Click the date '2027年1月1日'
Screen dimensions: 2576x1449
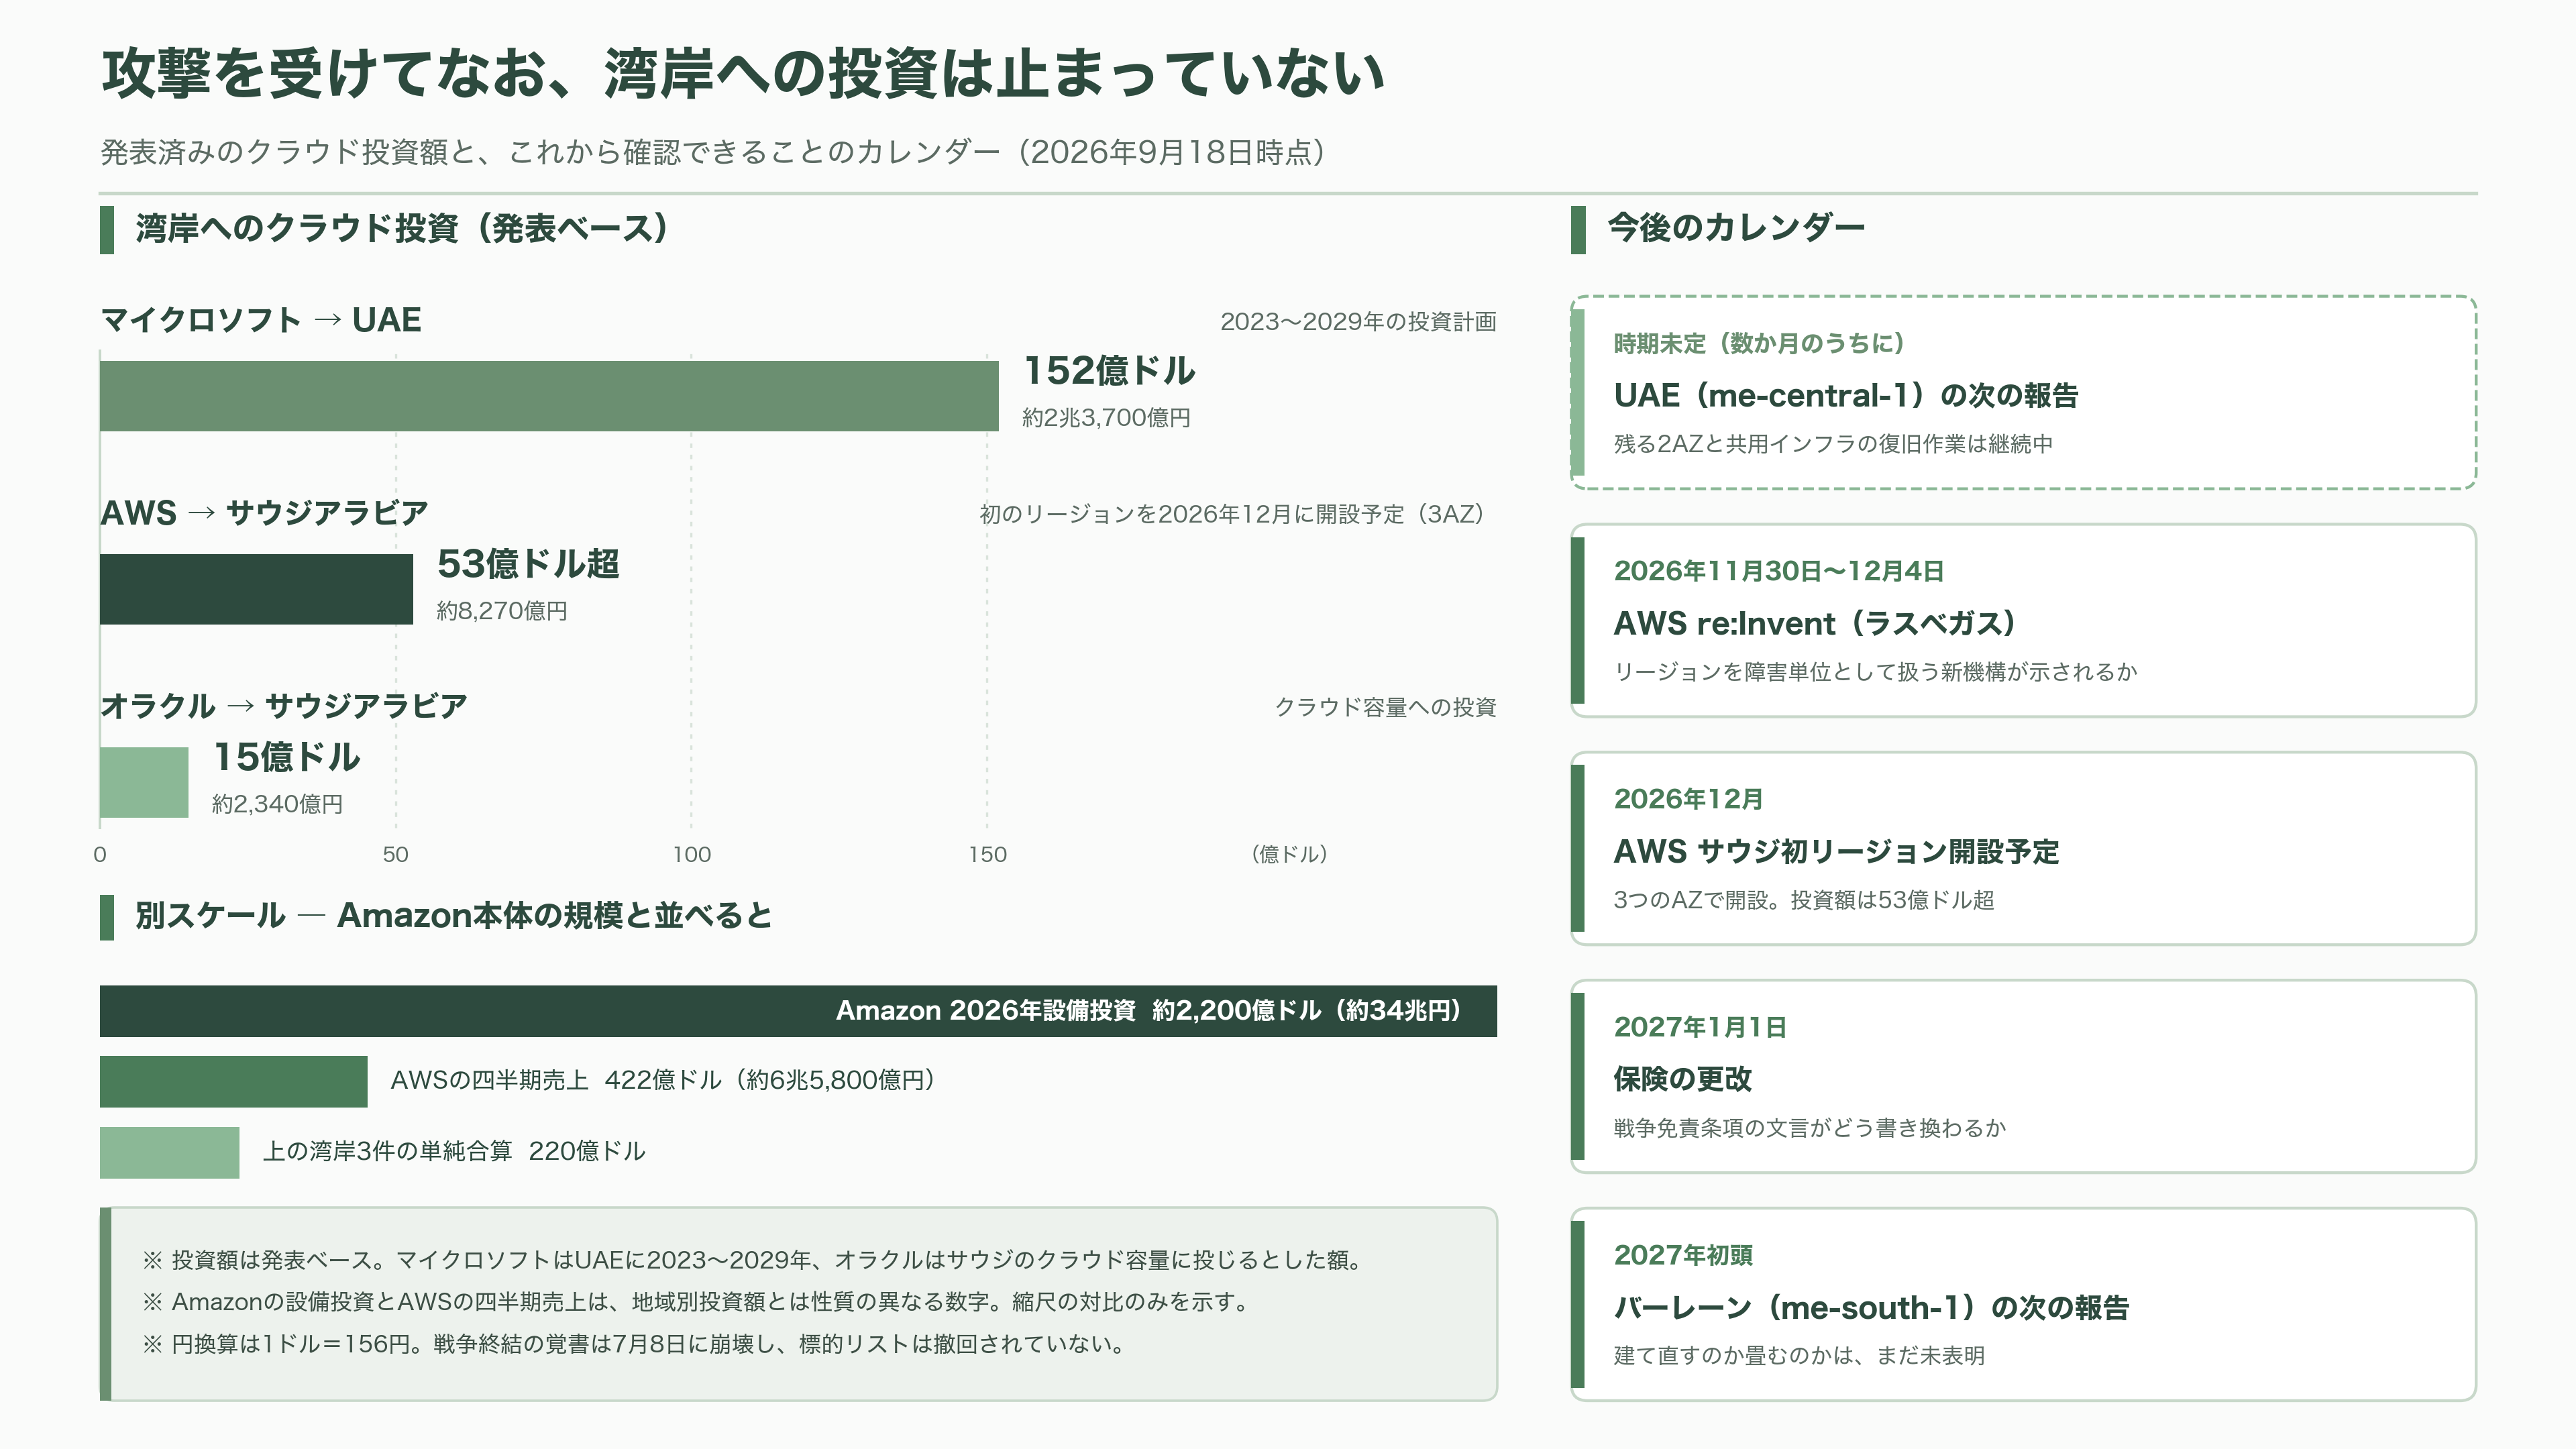pyautogui.click(x=1700, y=1028)
